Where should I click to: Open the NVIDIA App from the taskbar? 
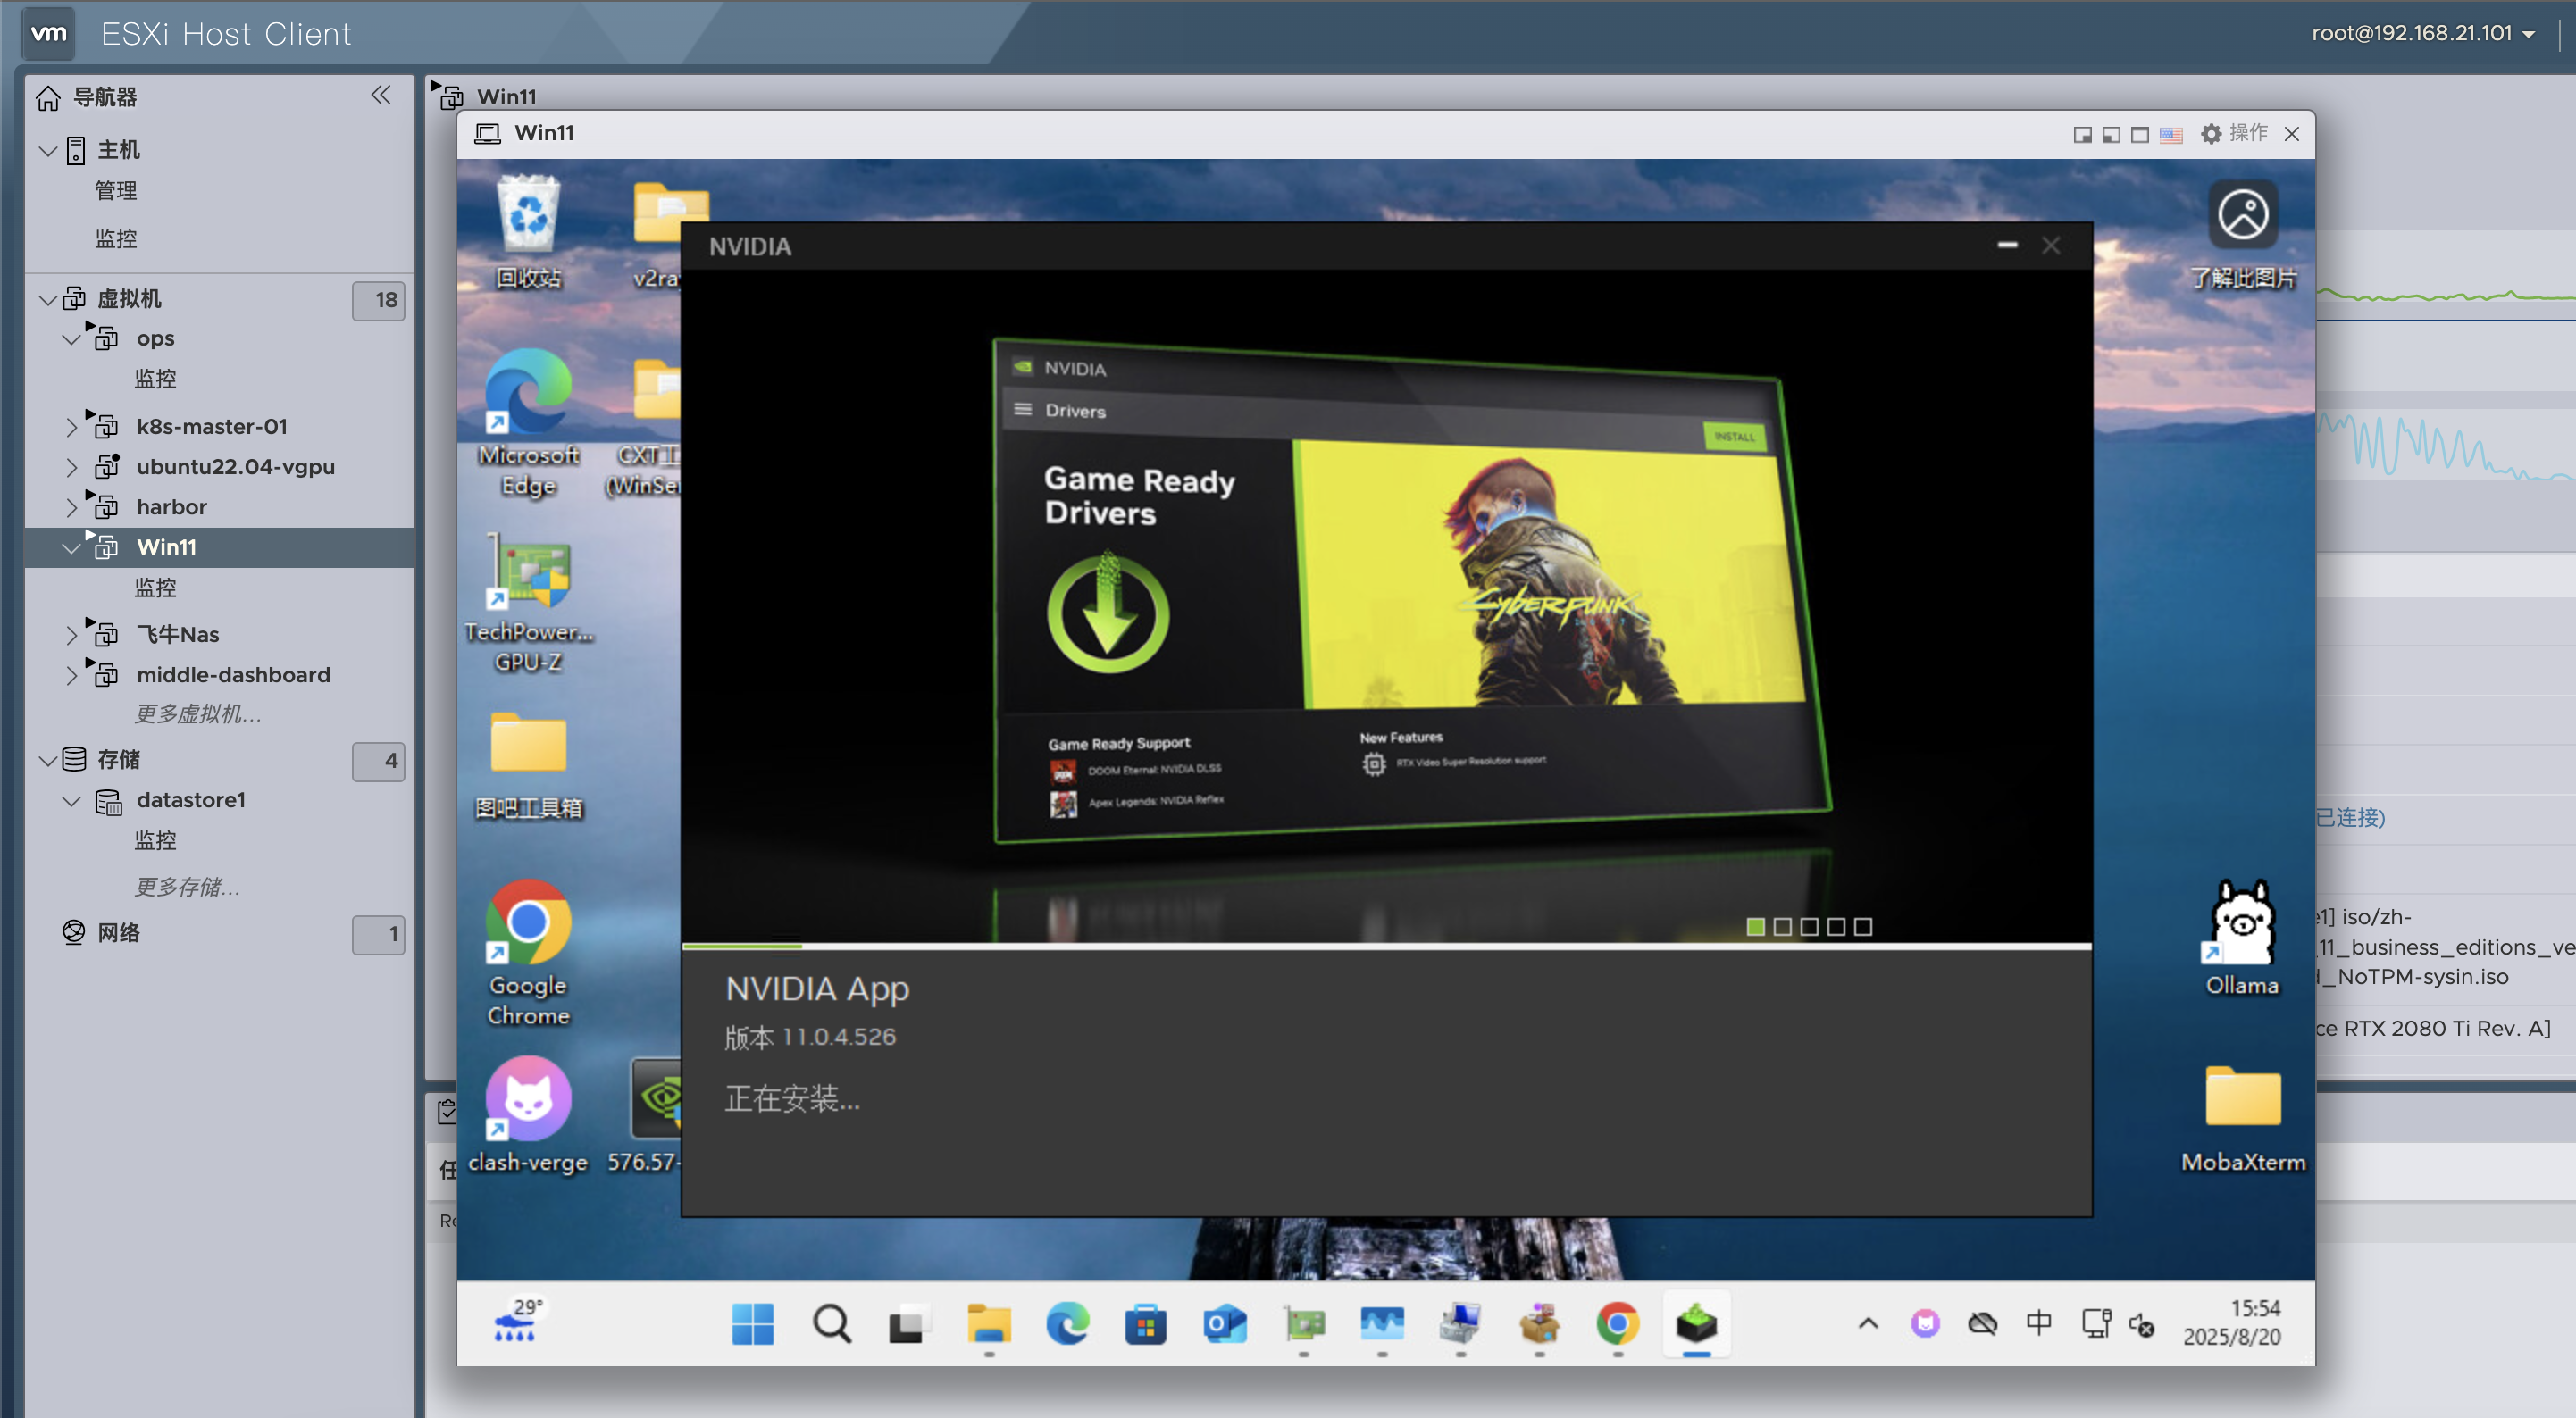click(1695, 1324)
